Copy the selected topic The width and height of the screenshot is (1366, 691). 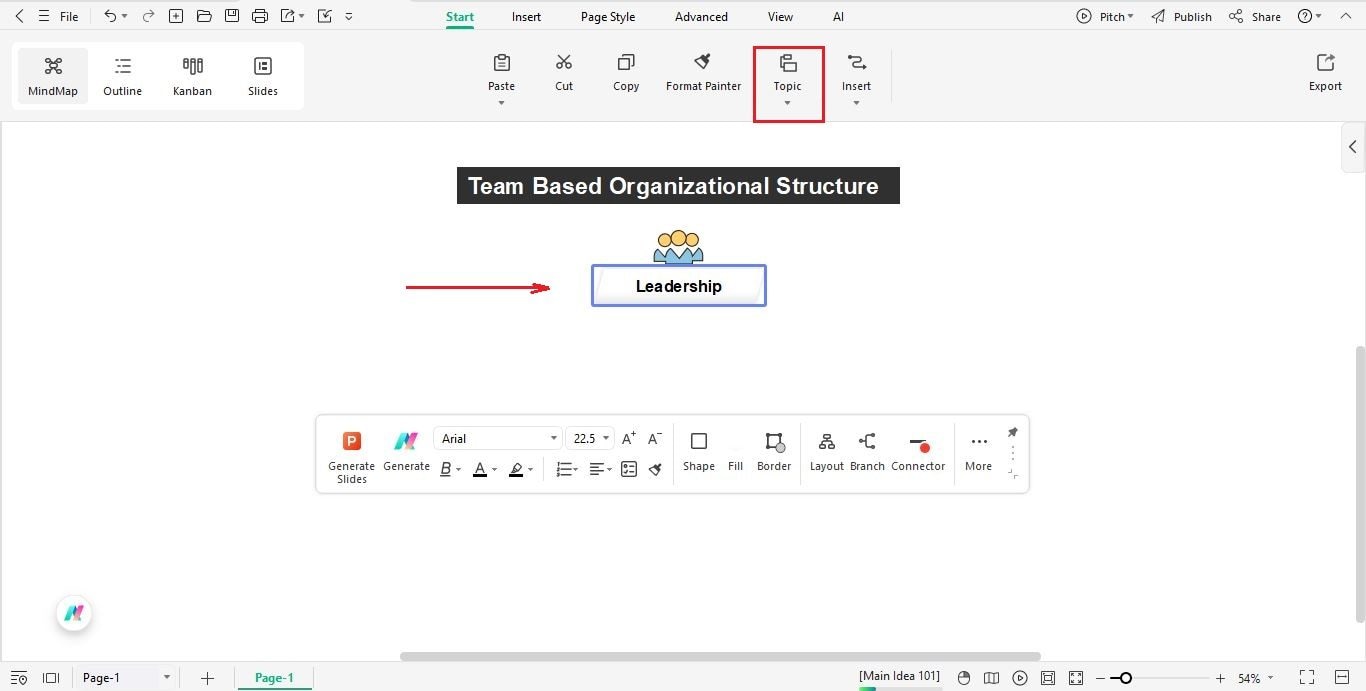point(626,73)
